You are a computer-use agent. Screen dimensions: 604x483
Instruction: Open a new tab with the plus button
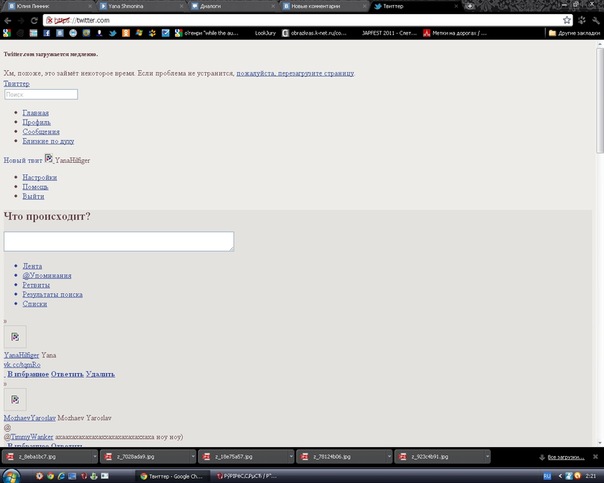469,6
